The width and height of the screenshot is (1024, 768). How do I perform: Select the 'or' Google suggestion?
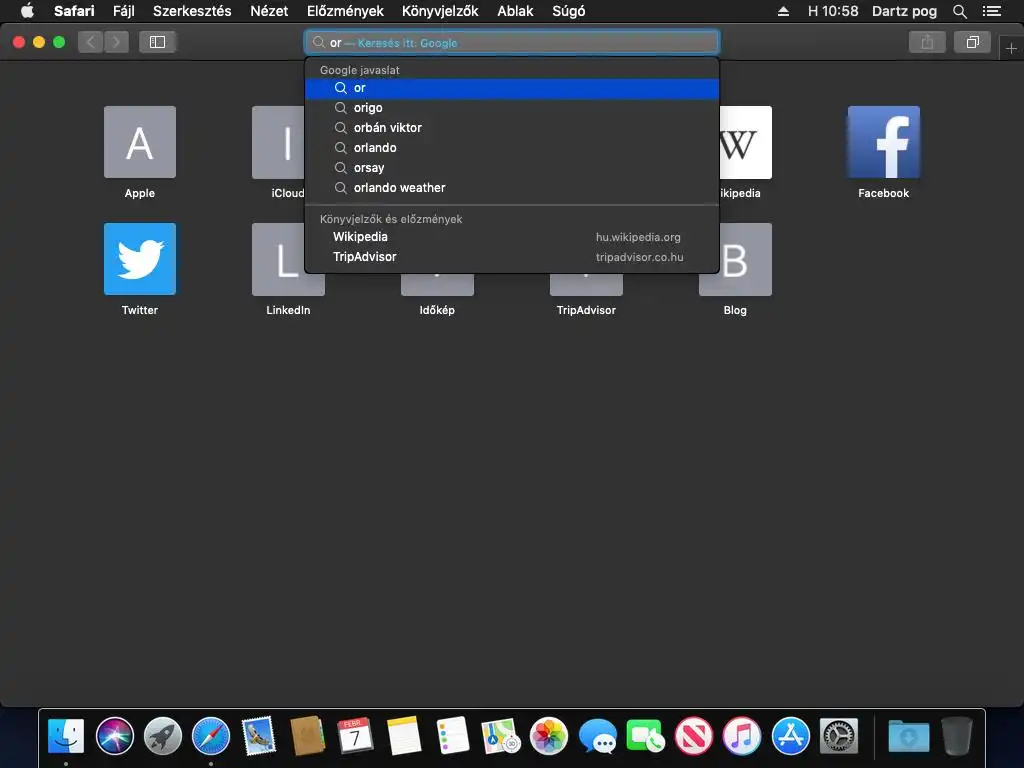point(512,88)
